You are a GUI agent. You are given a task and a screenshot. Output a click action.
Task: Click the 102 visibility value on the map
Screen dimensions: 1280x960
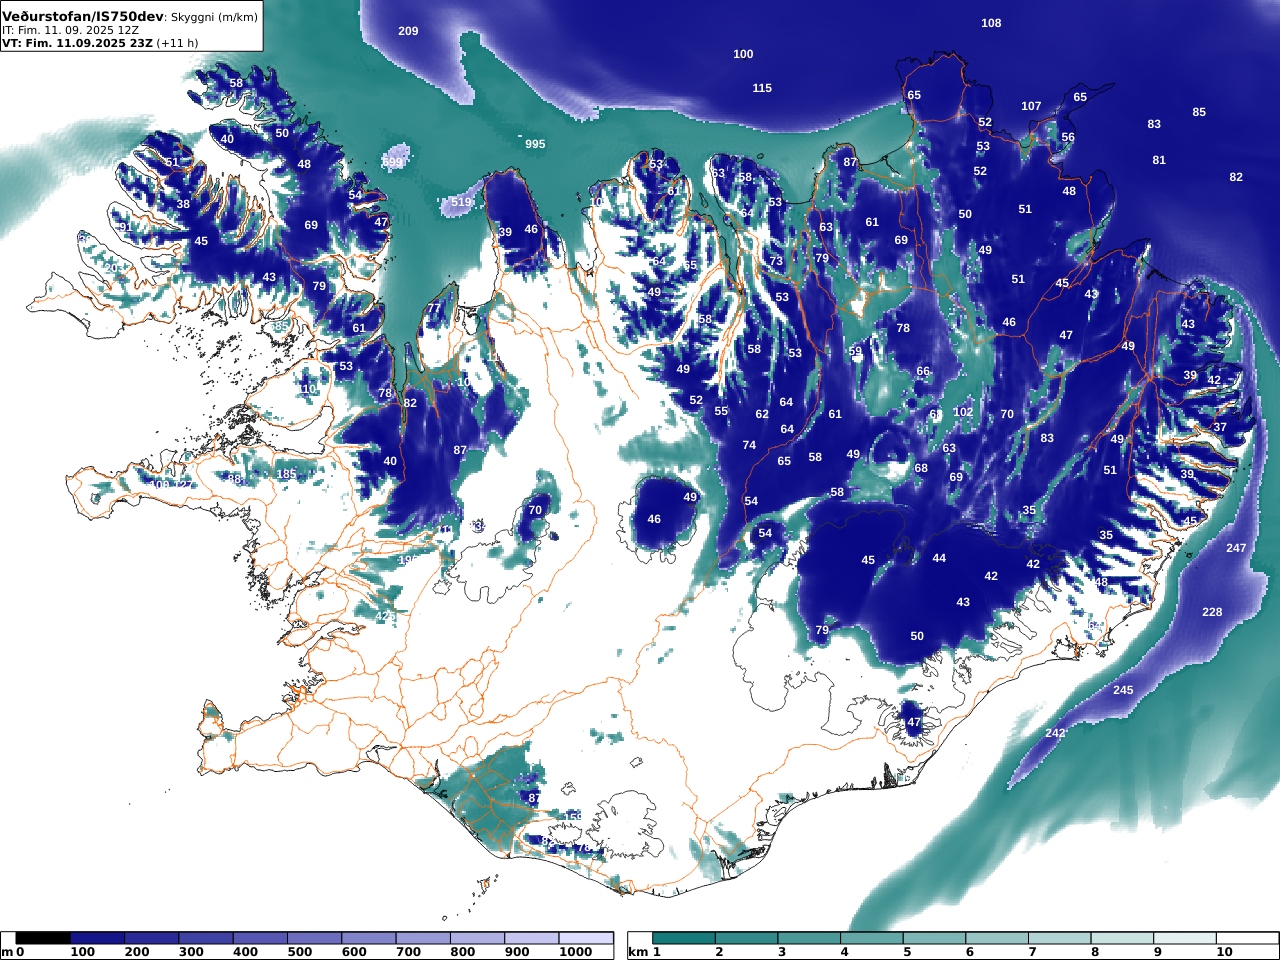(x=963, y=412)
